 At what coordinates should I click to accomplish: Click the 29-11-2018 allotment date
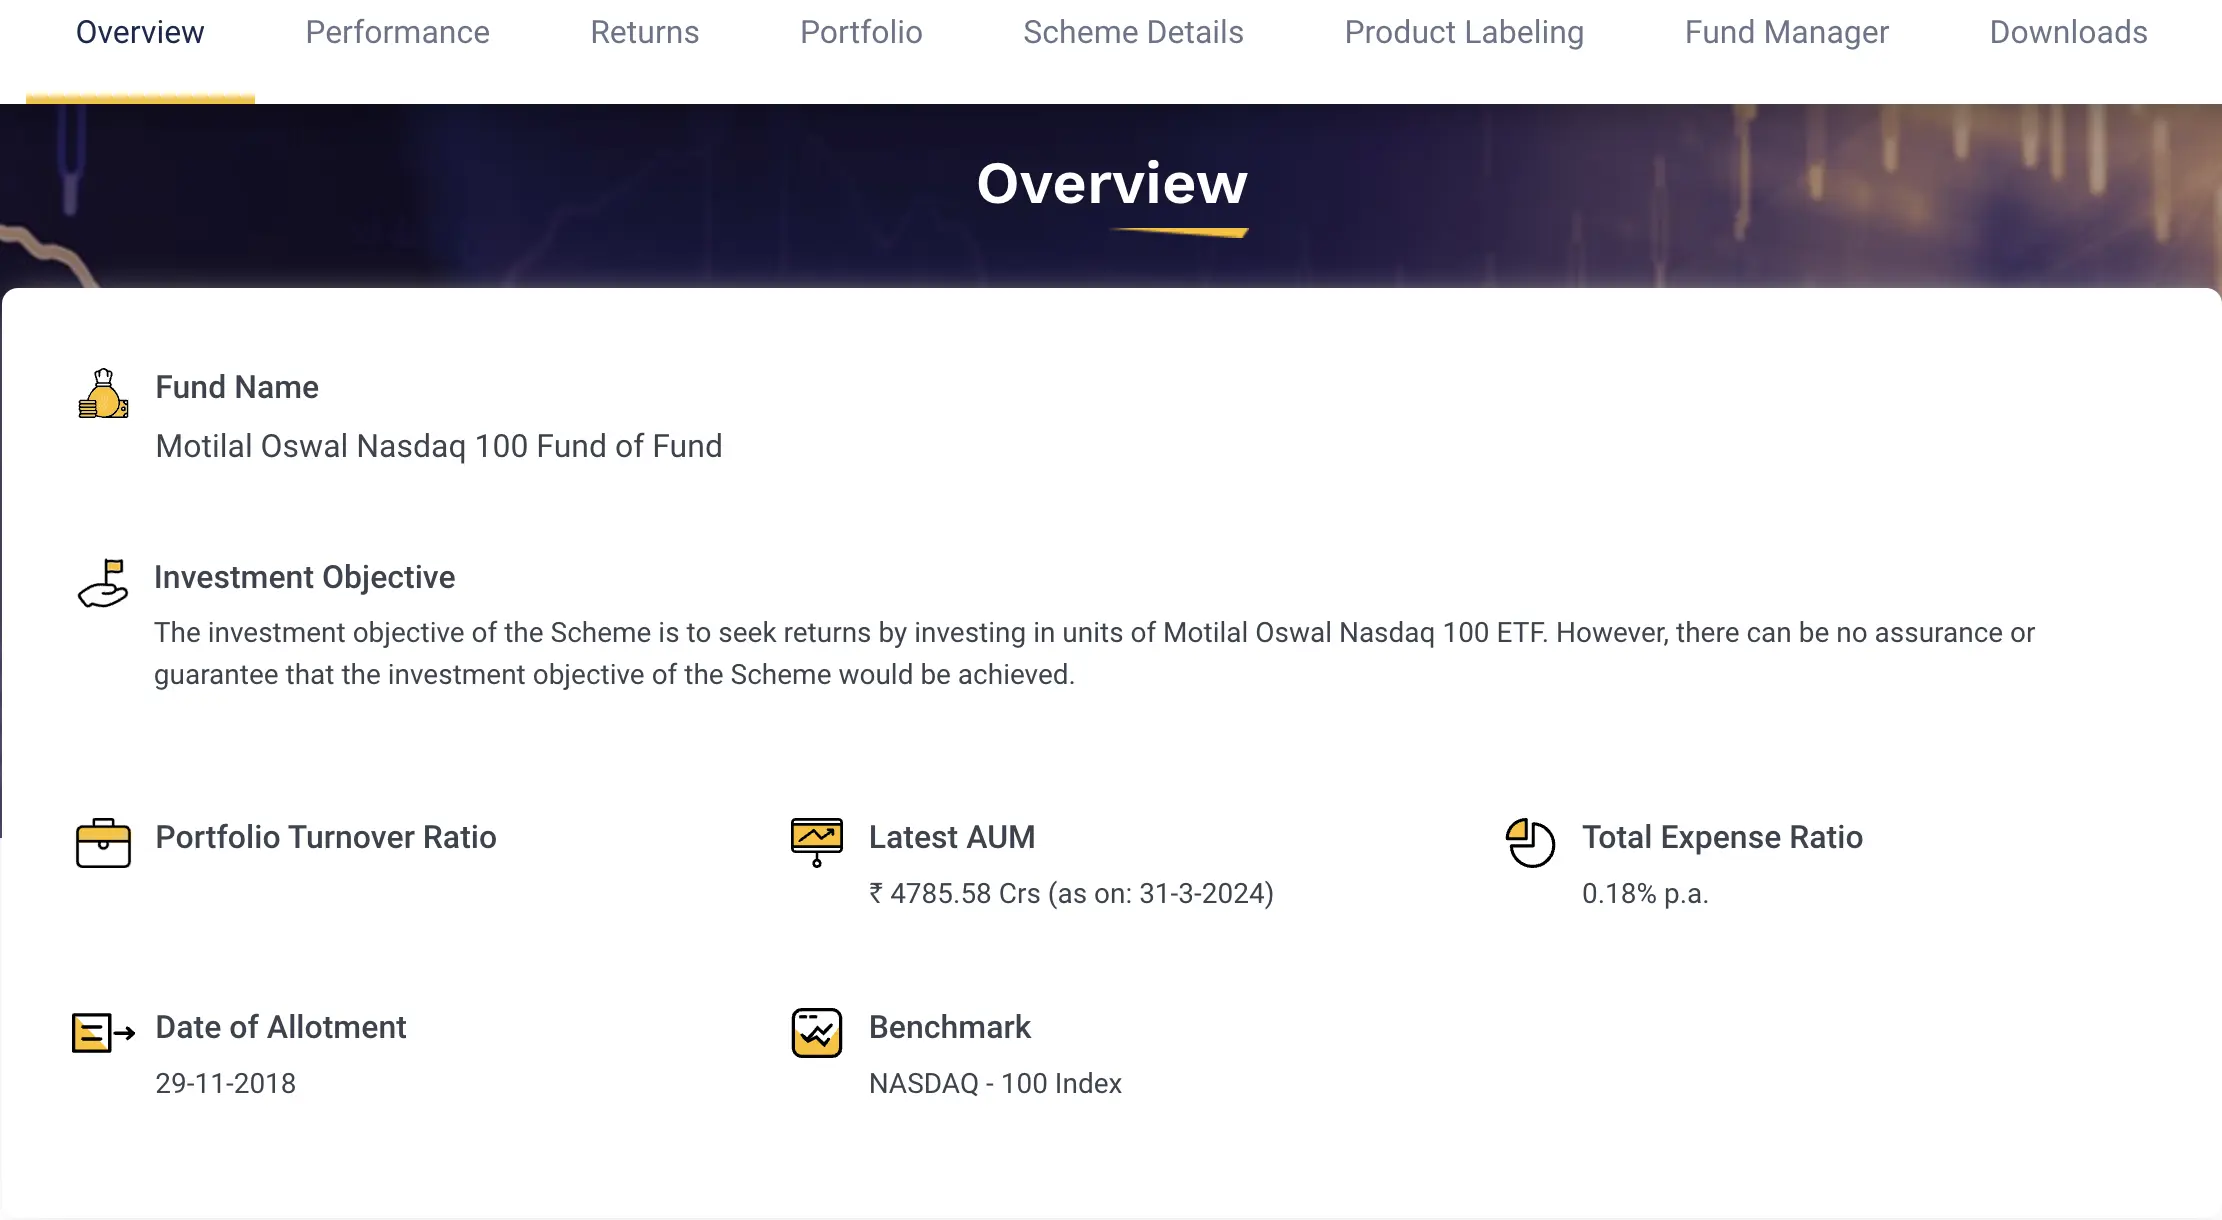[226, 1083]
